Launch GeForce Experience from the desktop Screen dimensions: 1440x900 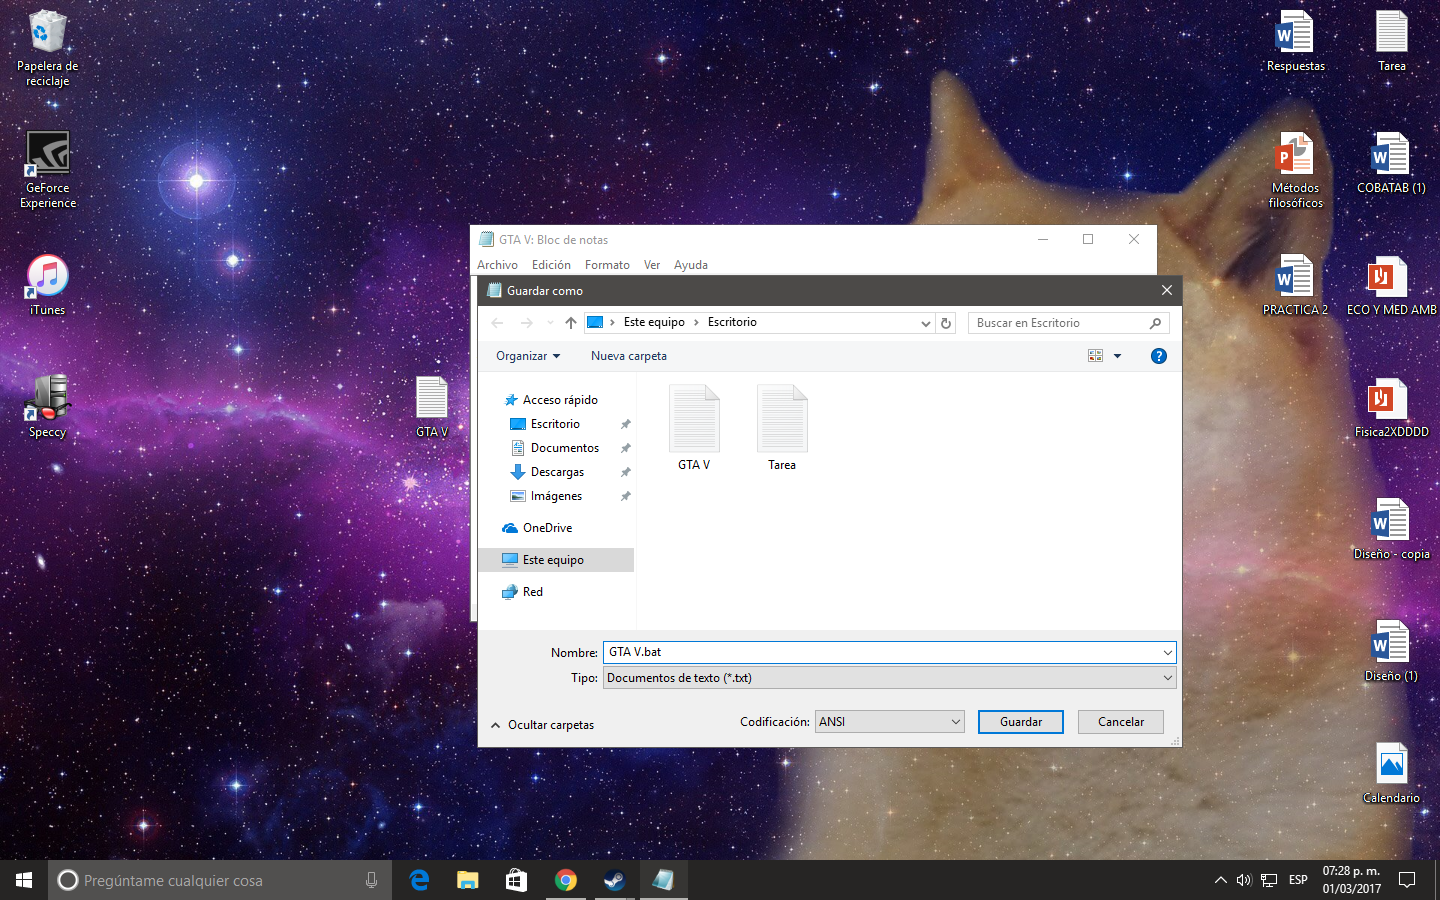click(x=47, y=170)
